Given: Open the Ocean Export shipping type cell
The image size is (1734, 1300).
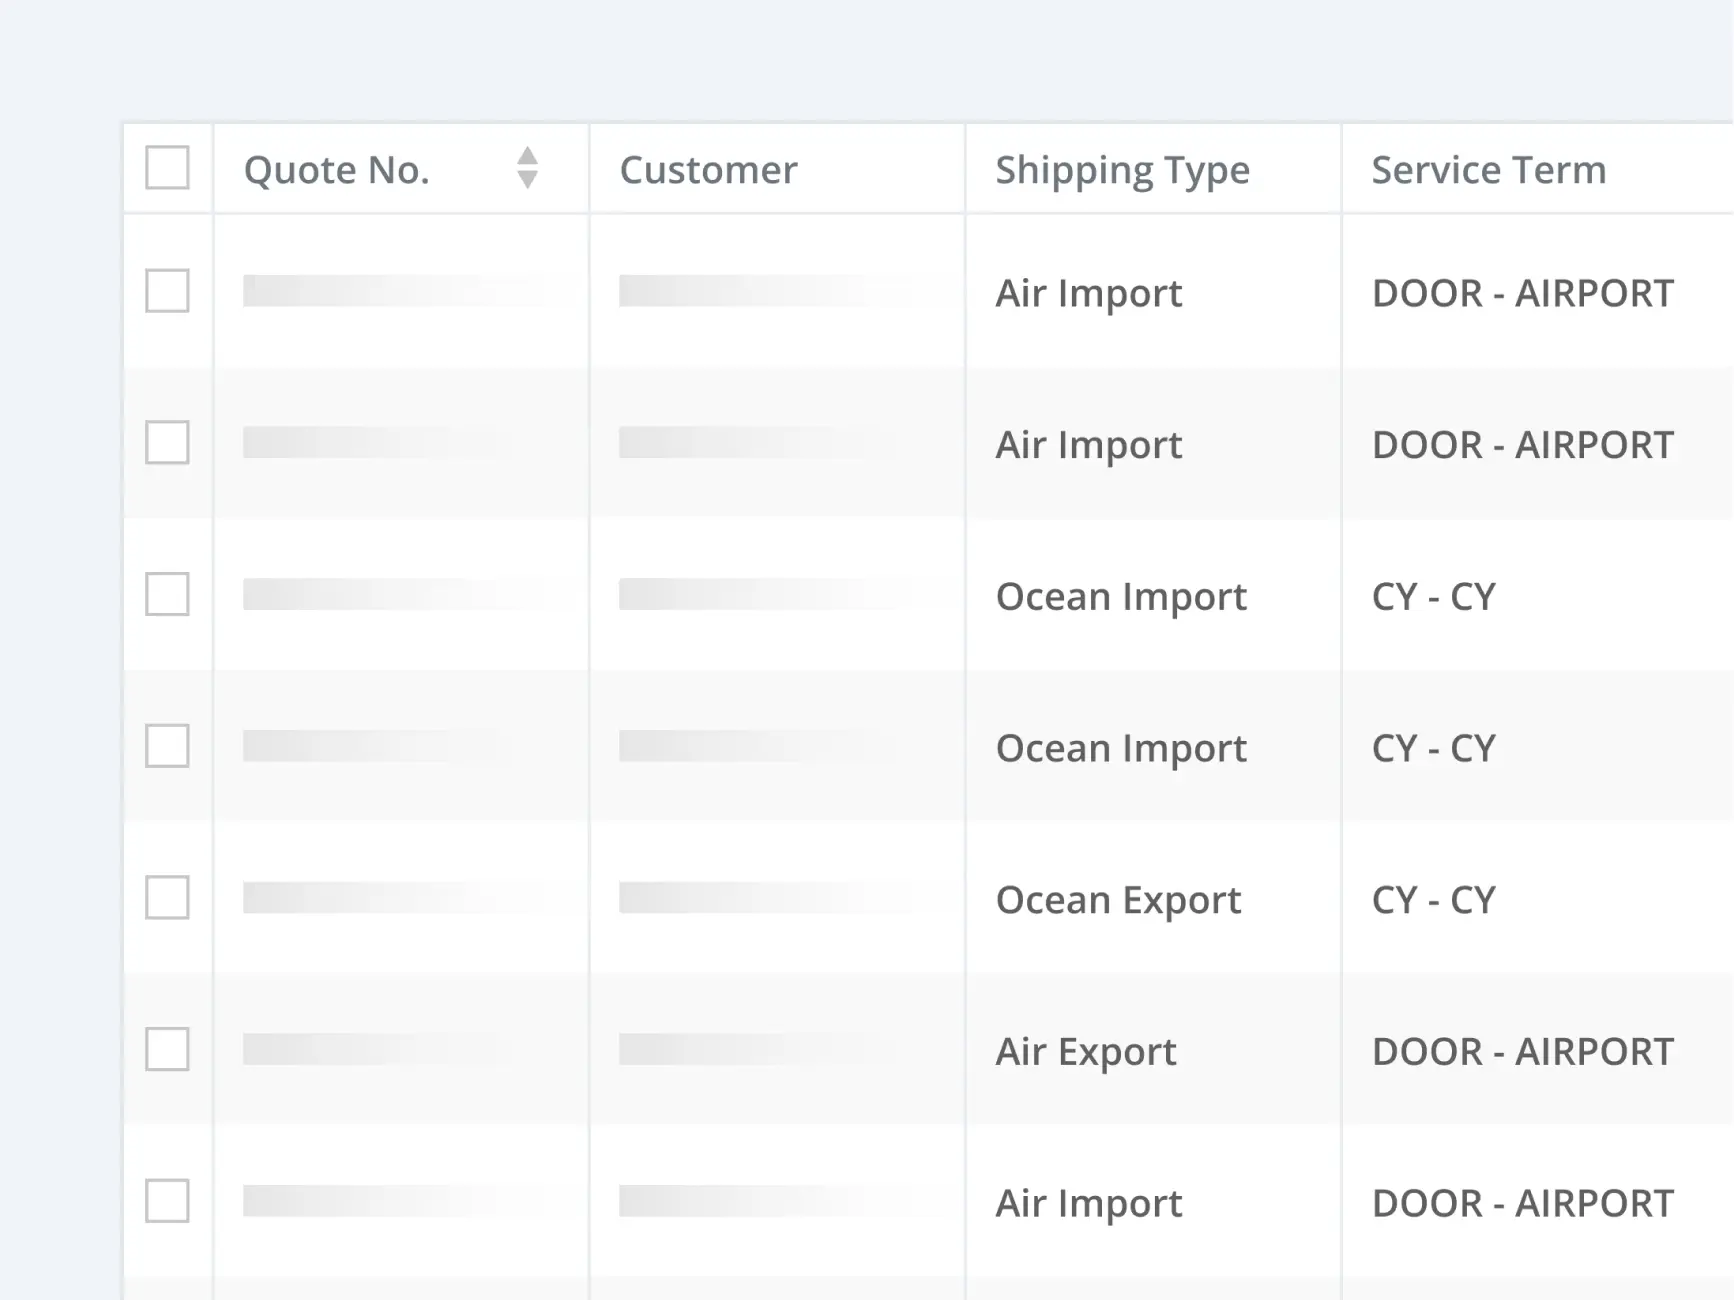Looking at the screenshot, I should pos(1118,900).
